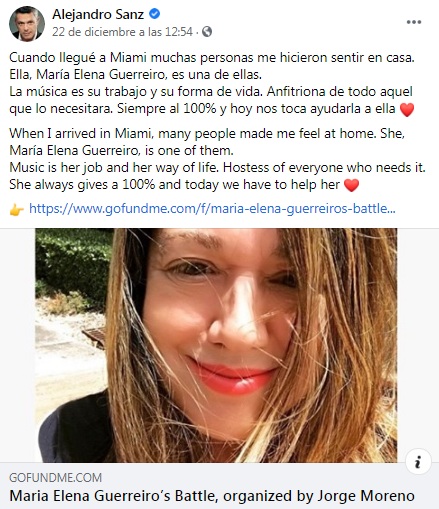Click the blue verified badge icon
This screenshot has width=439, height=509.
154,14
